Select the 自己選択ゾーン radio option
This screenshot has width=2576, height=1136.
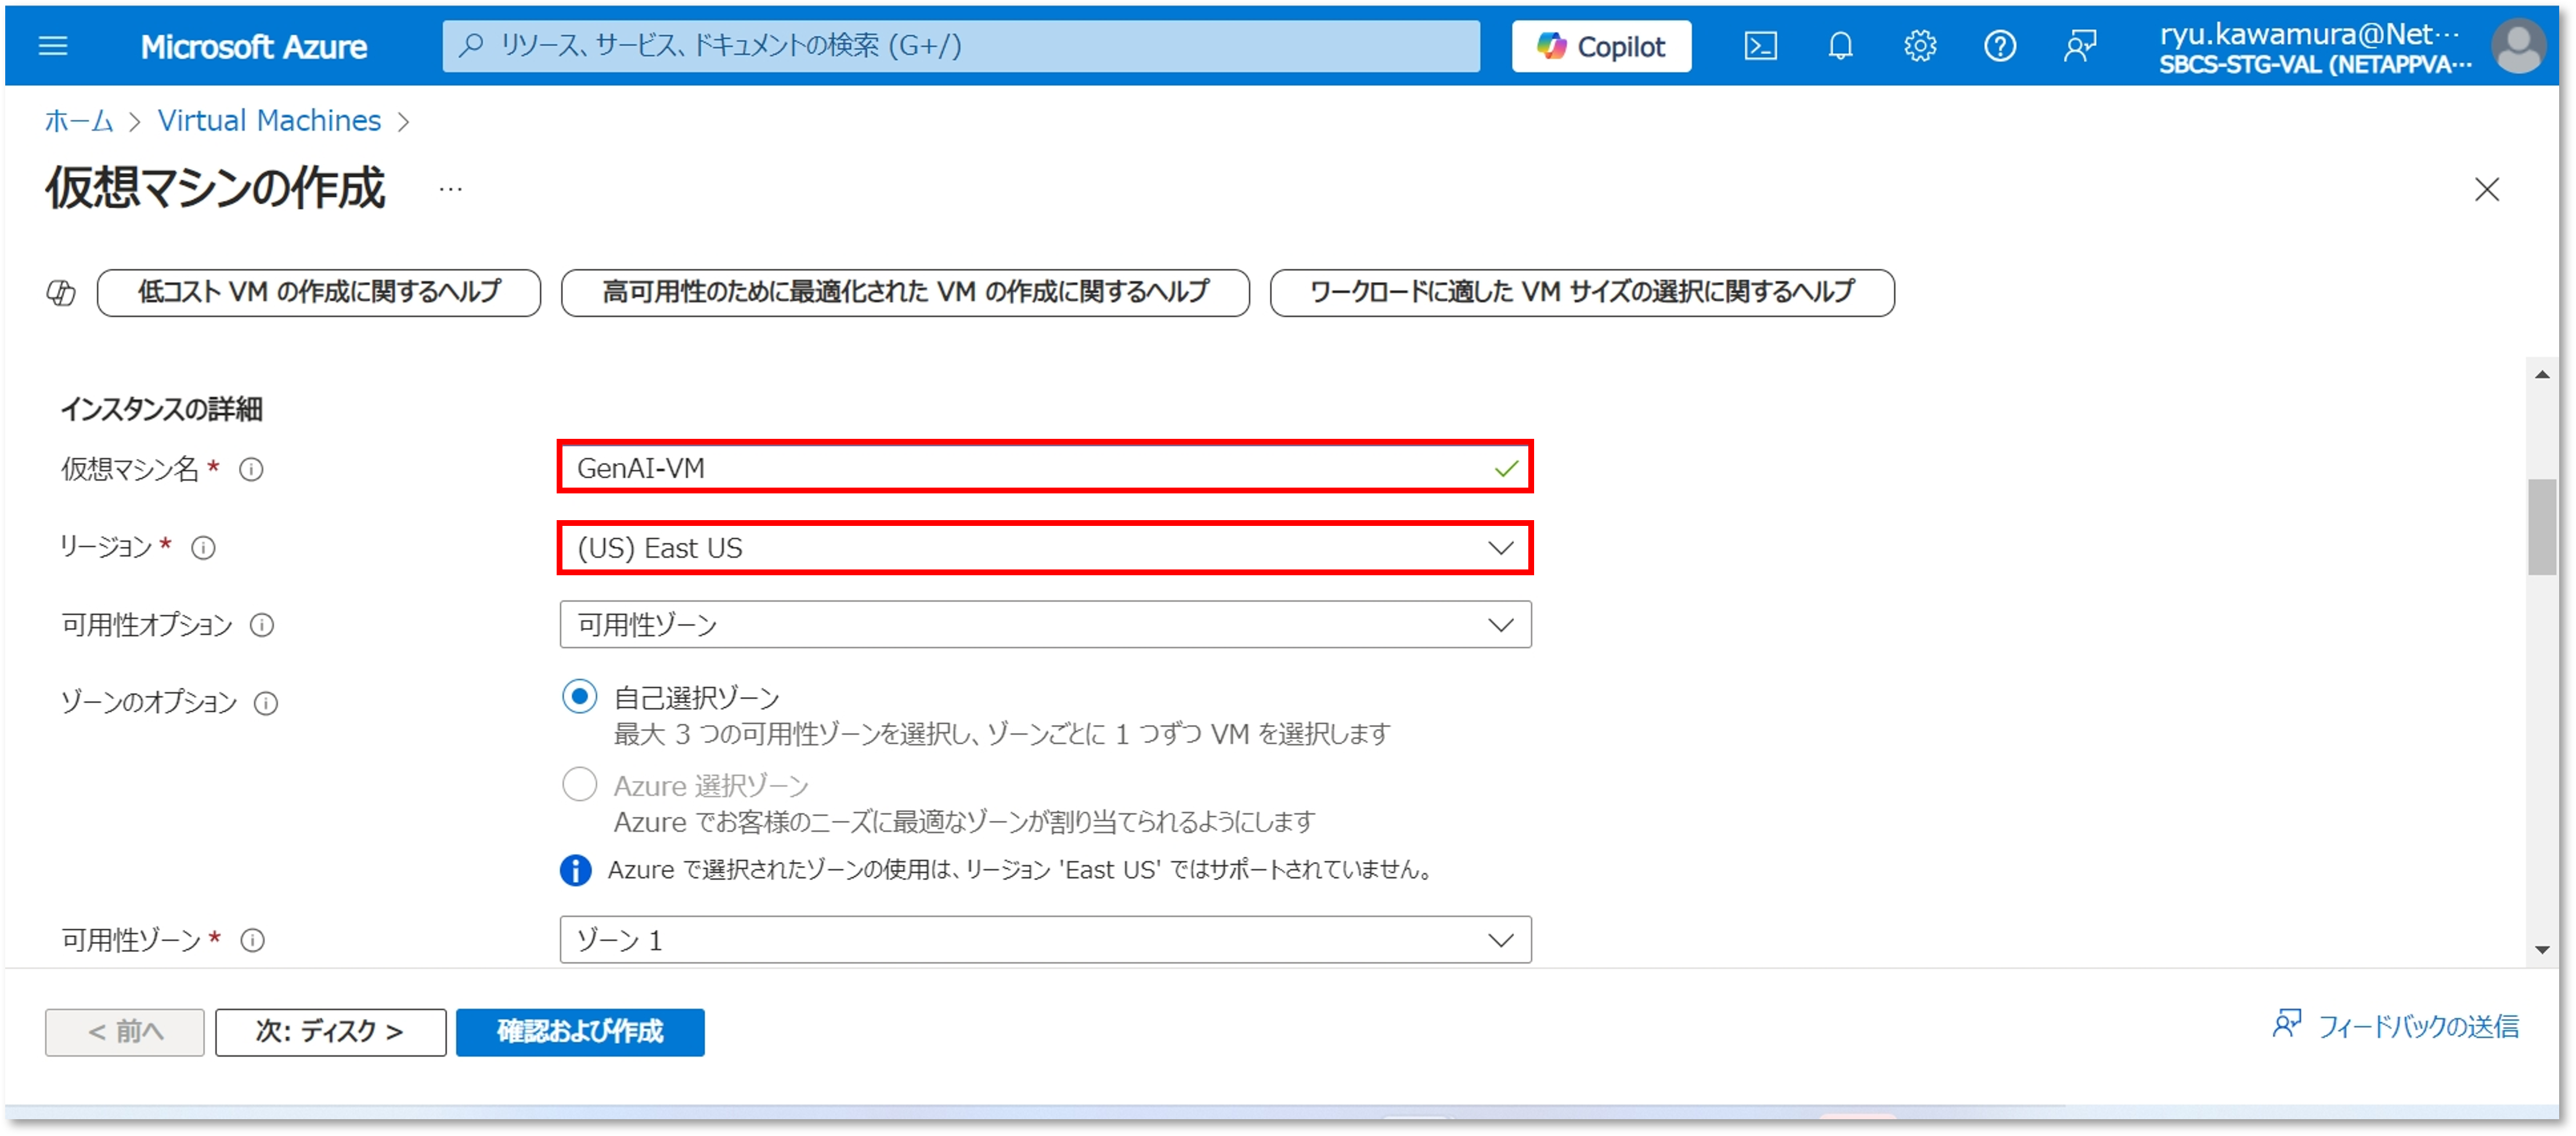click(x=579, y=696)
